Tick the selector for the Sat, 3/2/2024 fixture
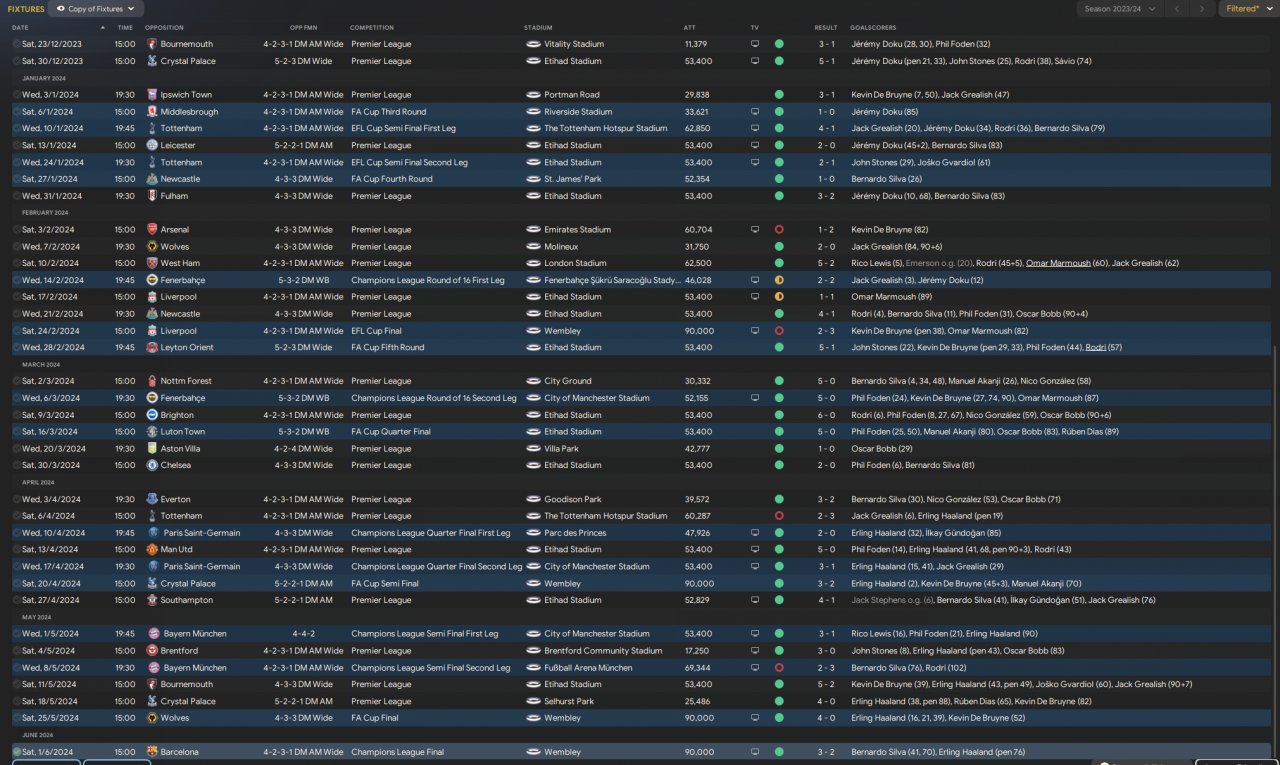 pyautogui.click(x=16, y=230)
